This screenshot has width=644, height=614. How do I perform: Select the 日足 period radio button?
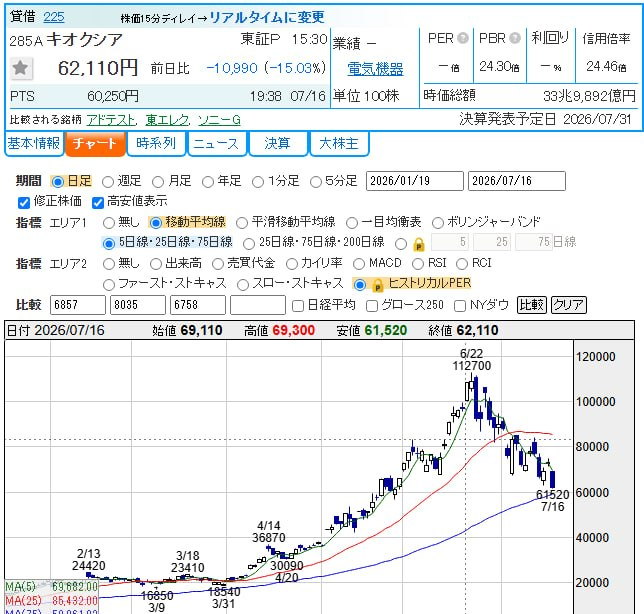(58, 182)
